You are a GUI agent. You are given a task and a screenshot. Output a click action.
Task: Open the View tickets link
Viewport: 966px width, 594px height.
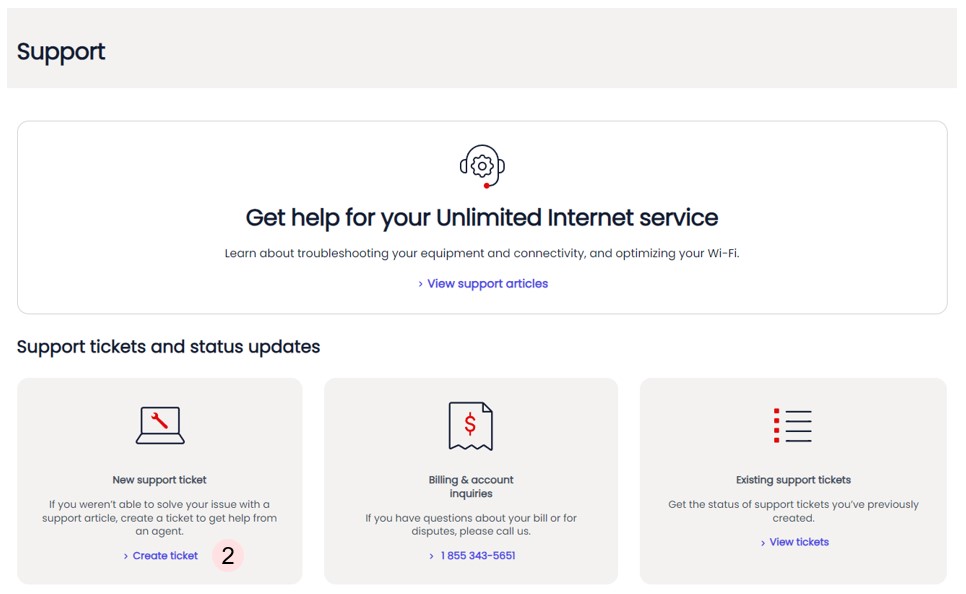(x=799, y=542)
